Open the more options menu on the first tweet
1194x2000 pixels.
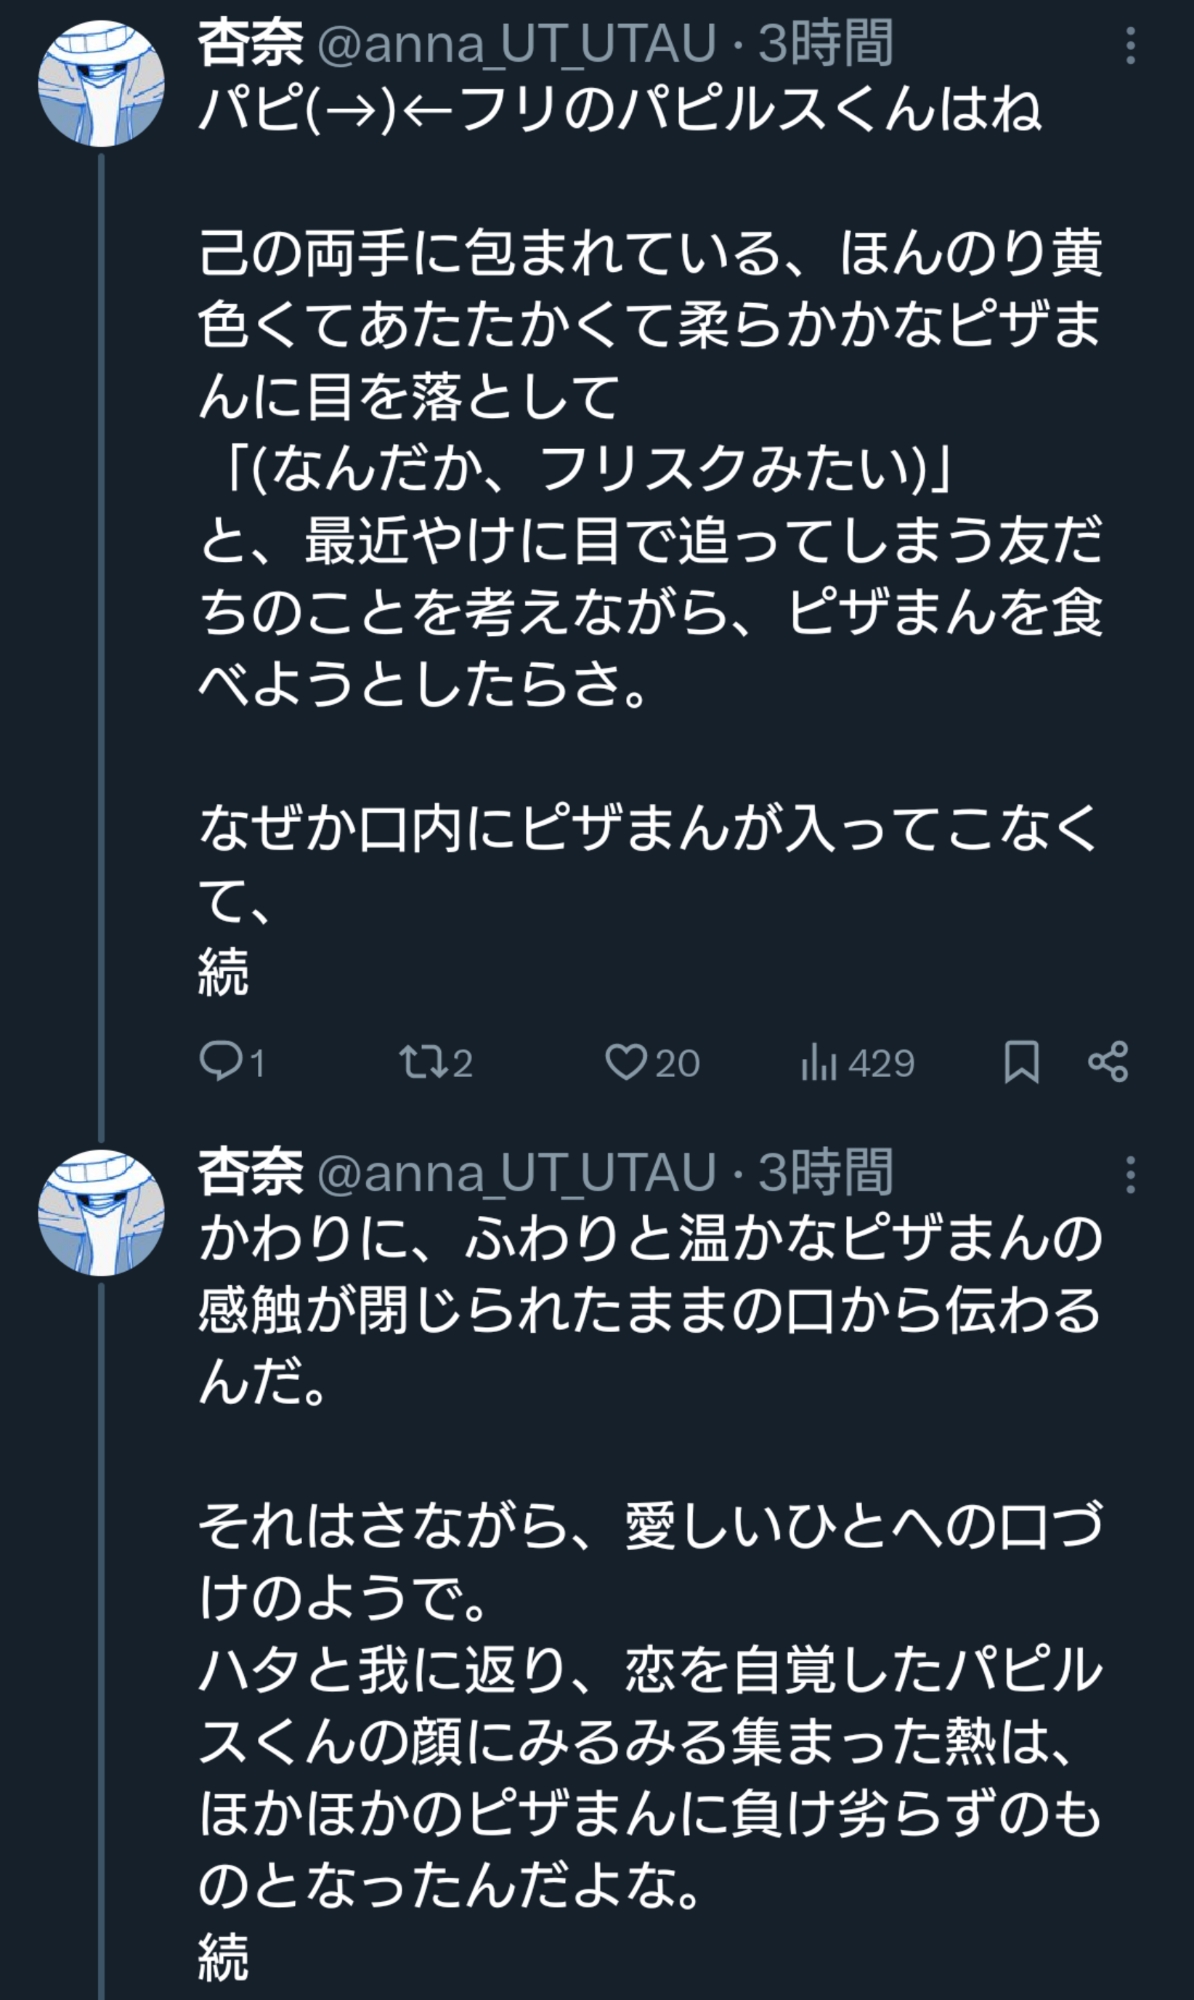click(x=1131, y=46)
